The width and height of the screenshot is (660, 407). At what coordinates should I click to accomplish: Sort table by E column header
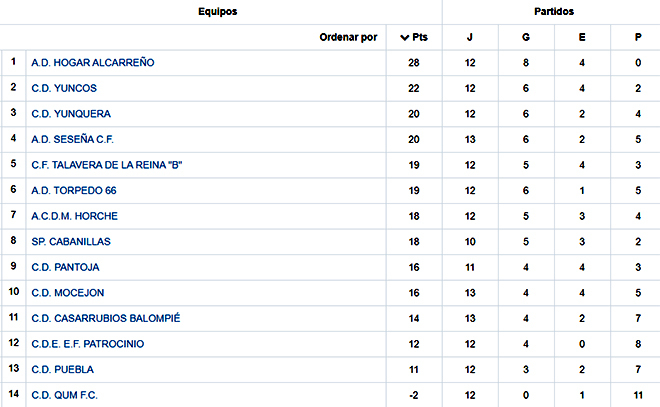pyautogui.click(x=582, y=37)
